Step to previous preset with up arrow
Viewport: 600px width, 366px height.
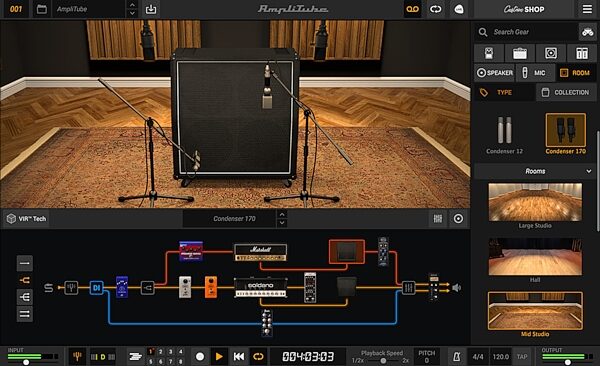click(132, 5)
